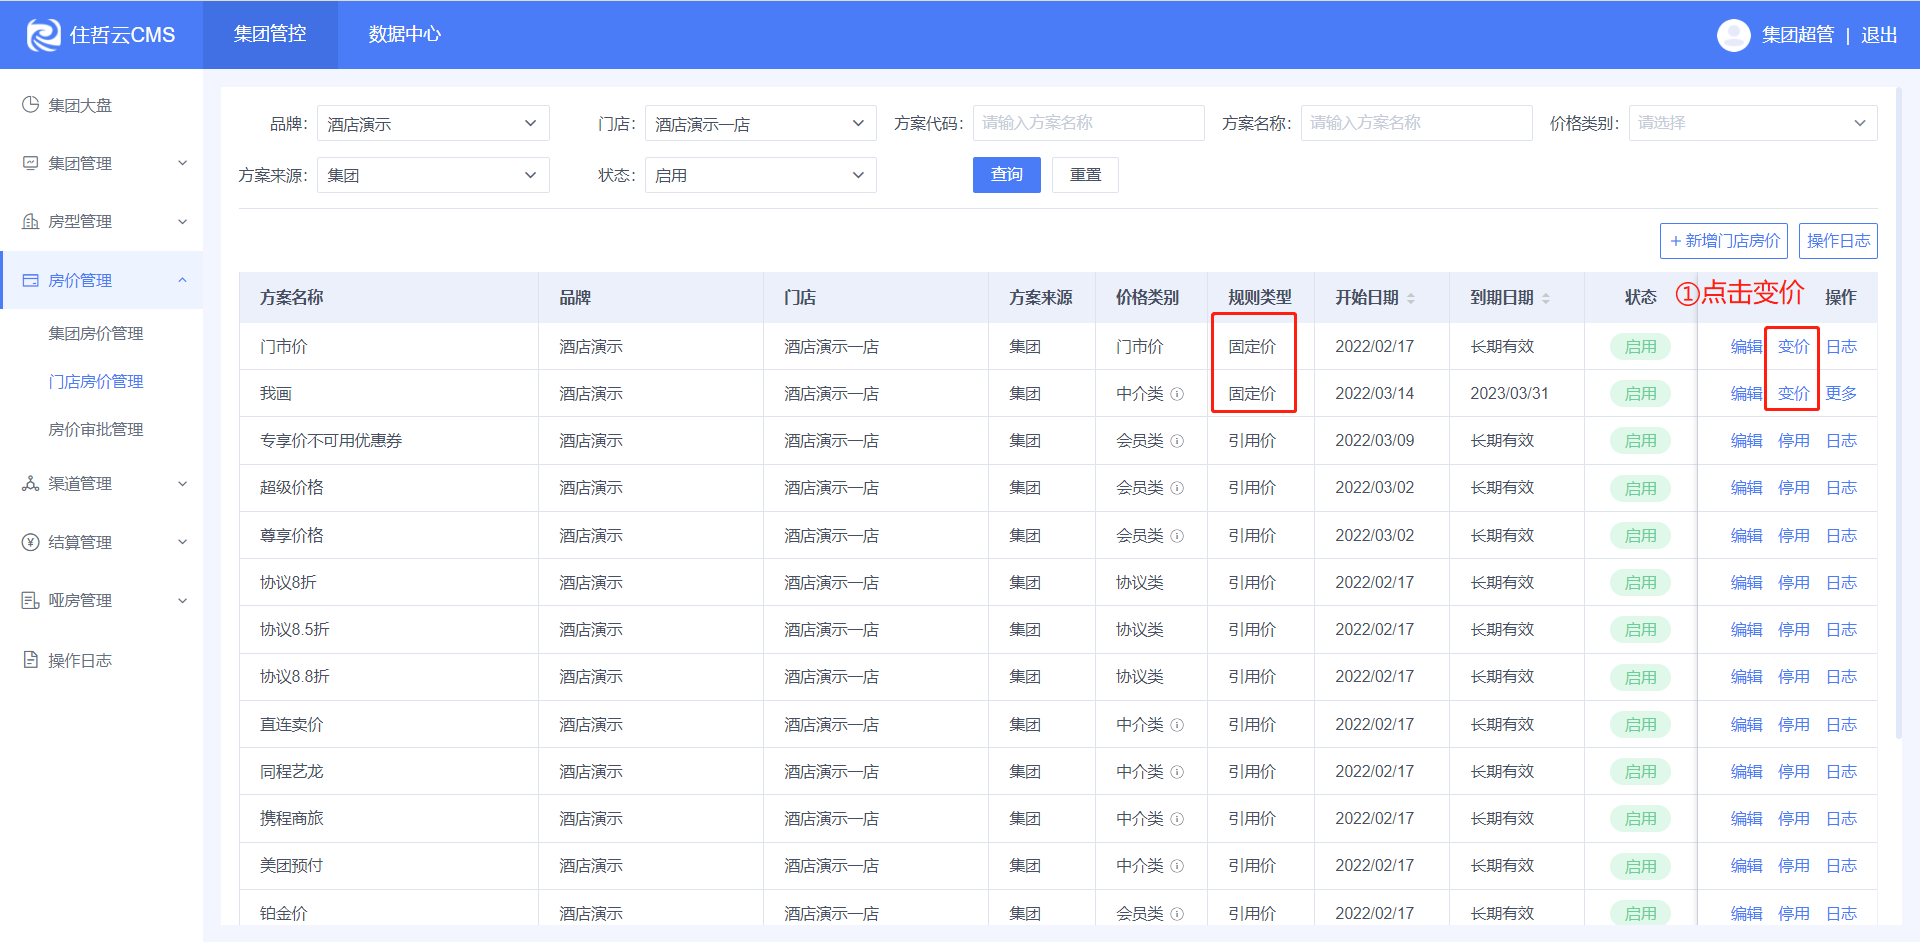
Task: Switch to the 数据中心 top tab
Action: [x=405, y=34]
